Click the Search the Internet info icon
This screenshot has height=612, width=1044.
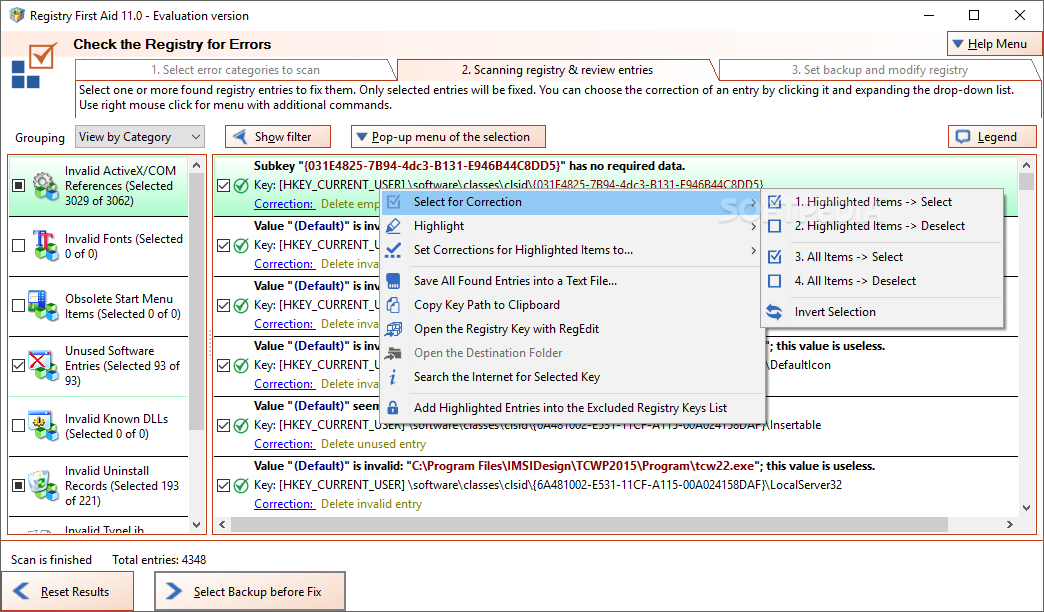[394, 377]
